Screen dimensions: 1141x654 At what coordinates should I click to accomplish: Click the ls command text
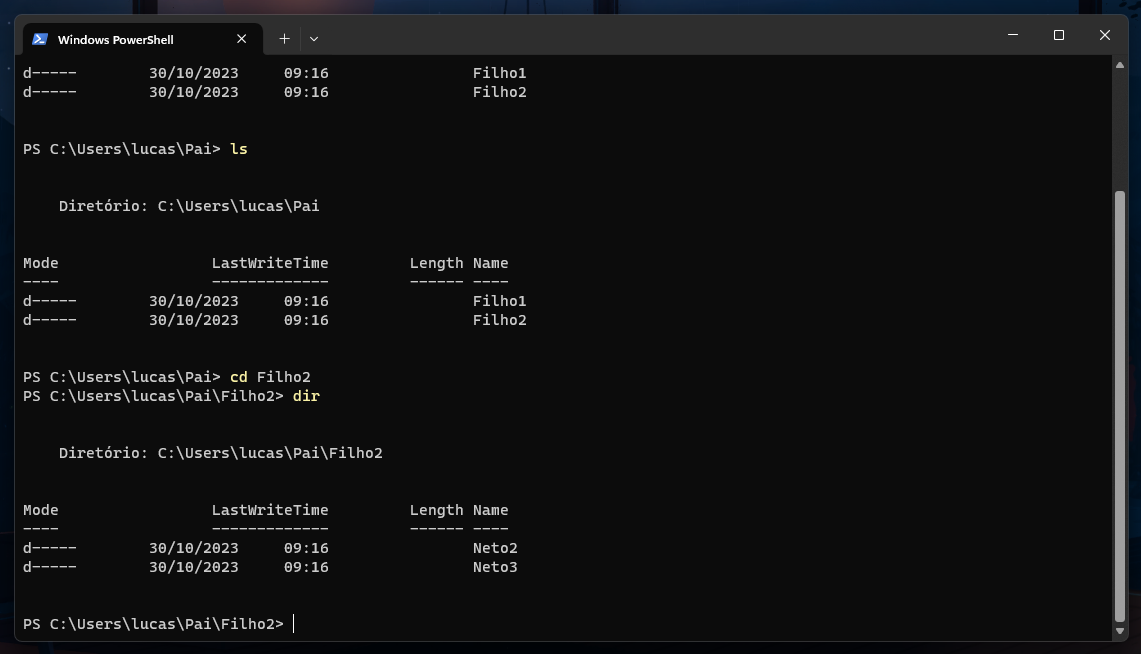239,148
